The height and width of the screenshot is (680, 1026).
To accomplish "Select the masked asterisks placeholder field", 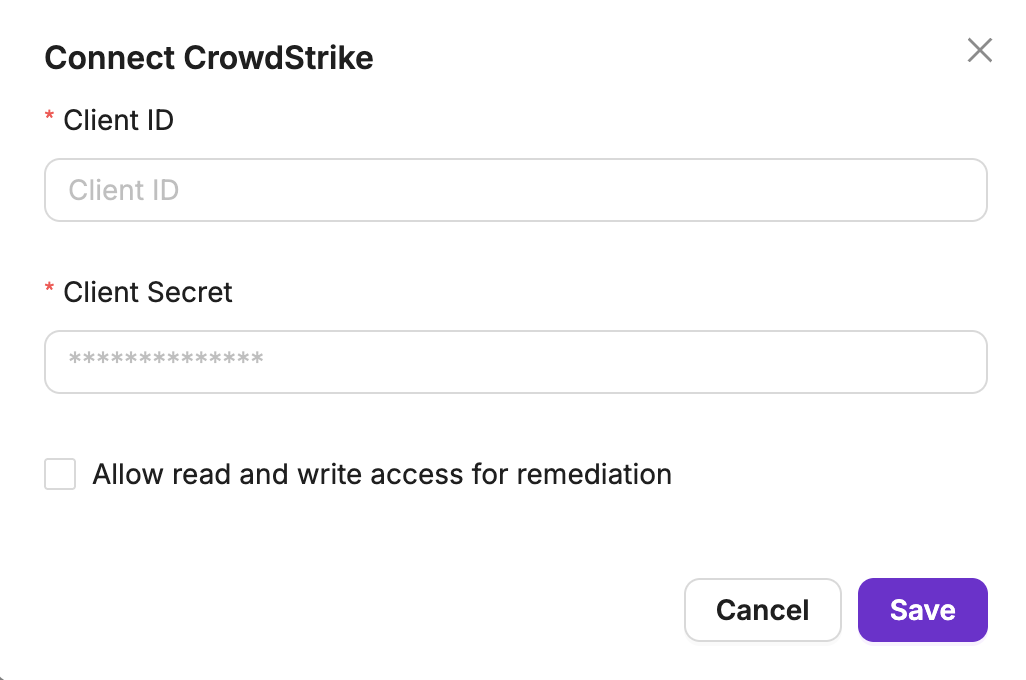I will [x=515, y=362].
